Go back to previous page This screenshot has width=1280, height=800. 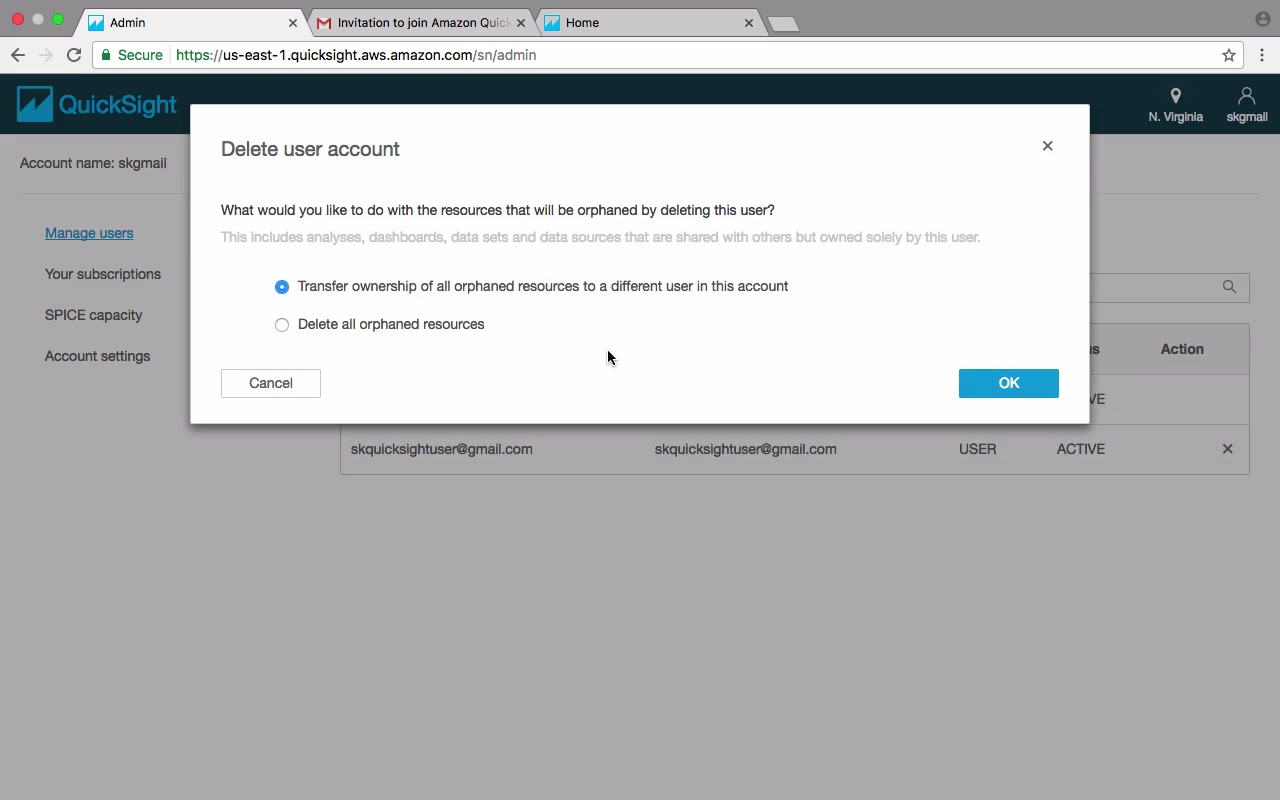click(x=18, y=55)
